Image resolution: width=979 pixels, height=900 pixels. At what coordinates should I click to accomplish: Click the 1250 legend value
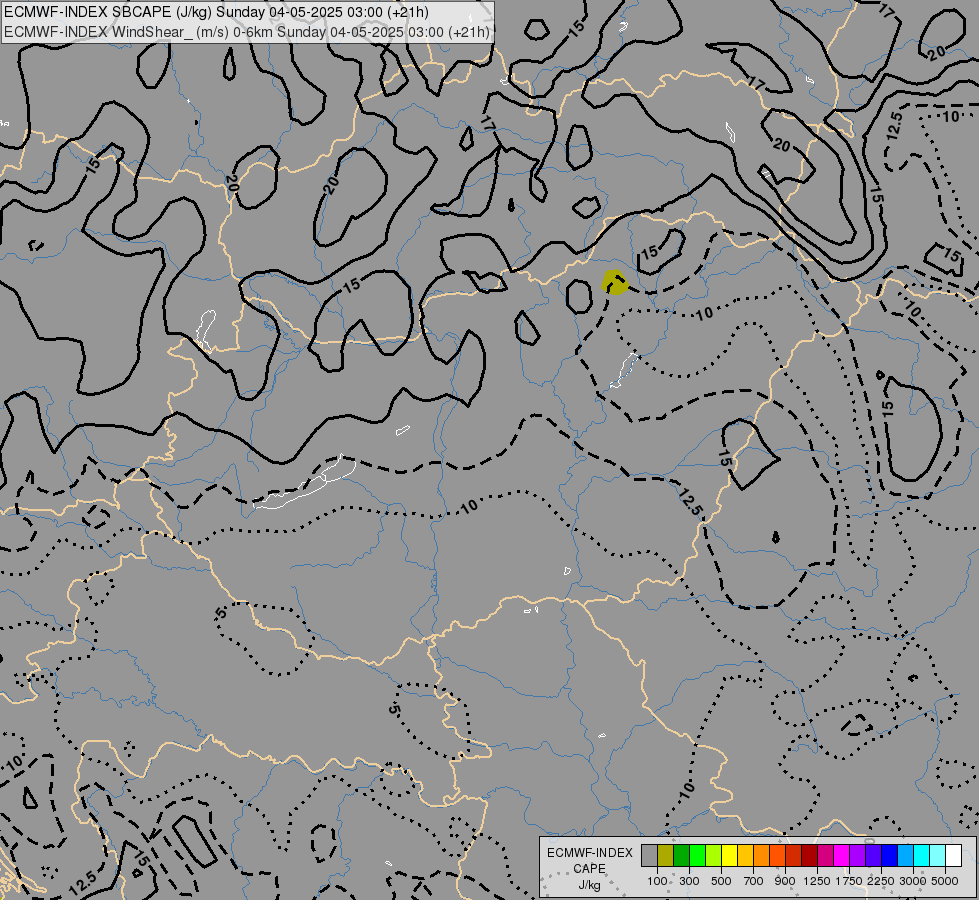[x=817, y=881]
